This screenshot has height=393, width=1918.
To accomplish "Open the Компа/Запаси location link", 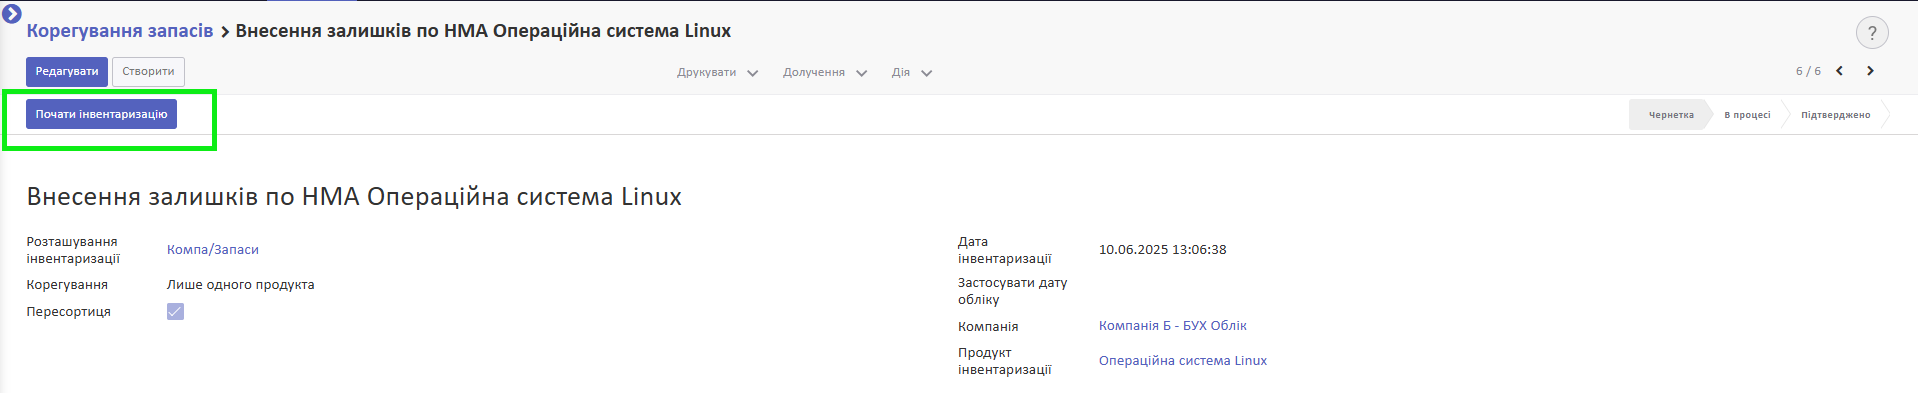I will coord(213,250).
